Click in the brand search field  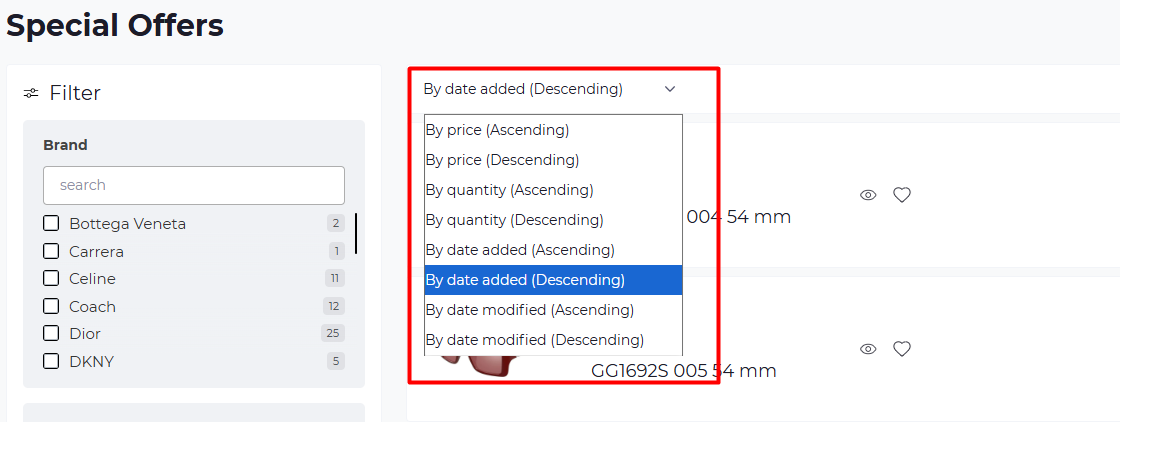coord(194,185)
